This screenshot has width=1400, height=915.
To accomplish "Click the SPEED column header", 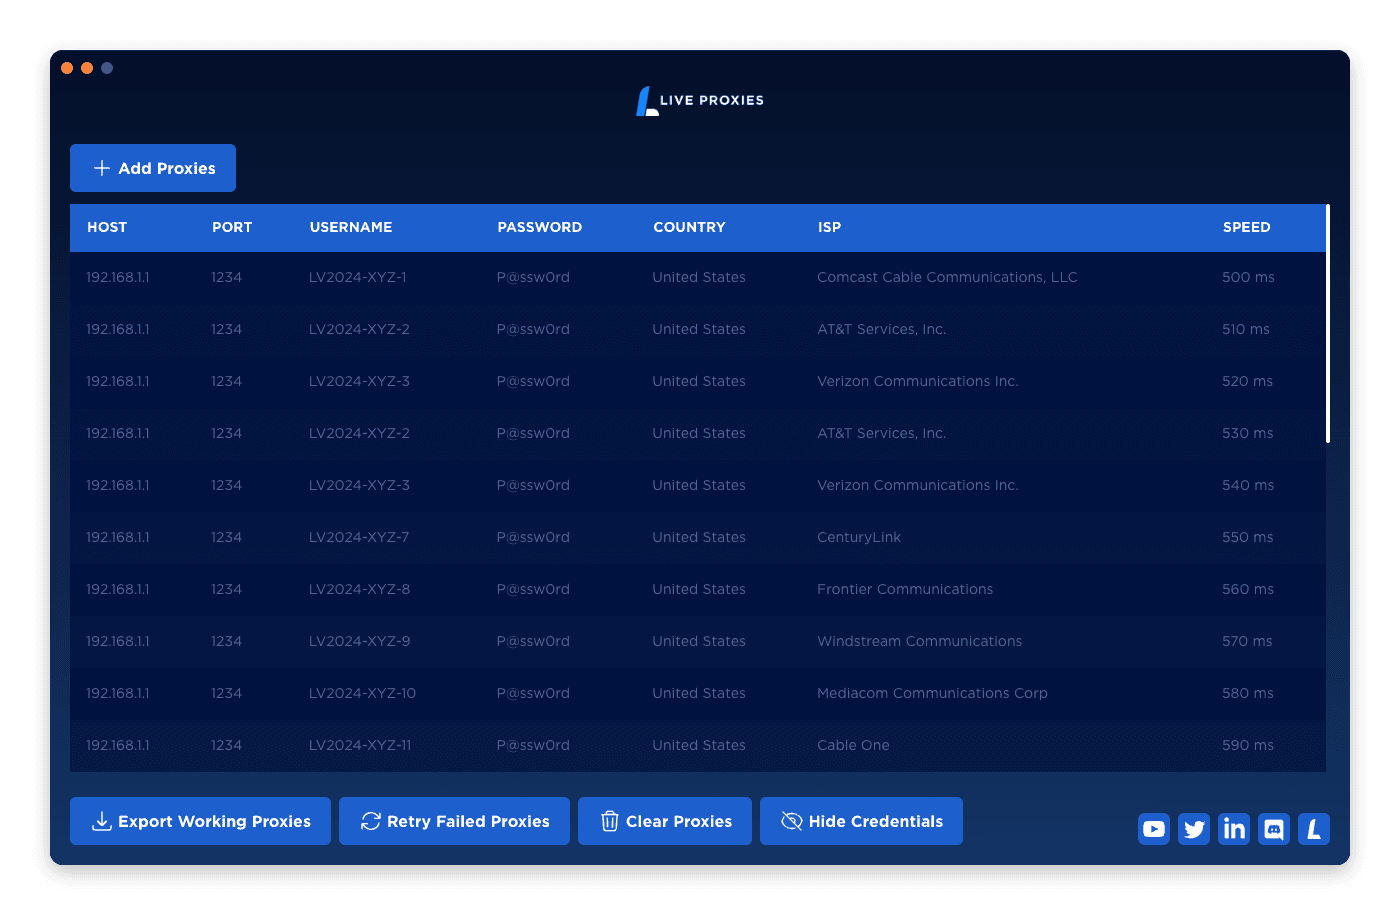I will [x=1246, y=227].
